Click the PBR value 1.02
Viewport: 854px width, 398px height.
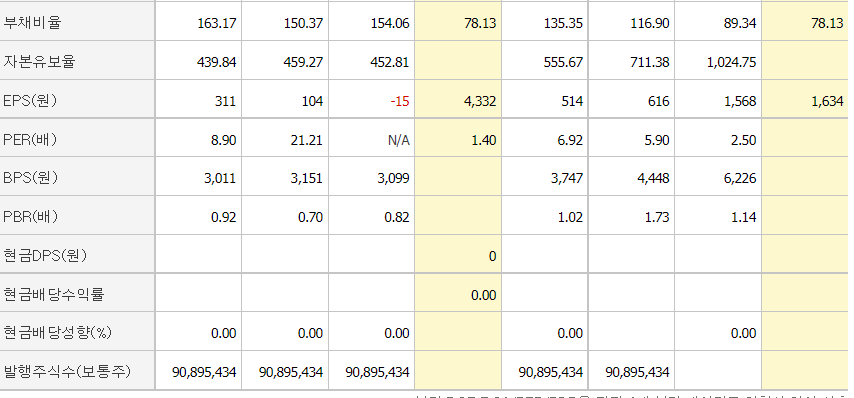570,218
